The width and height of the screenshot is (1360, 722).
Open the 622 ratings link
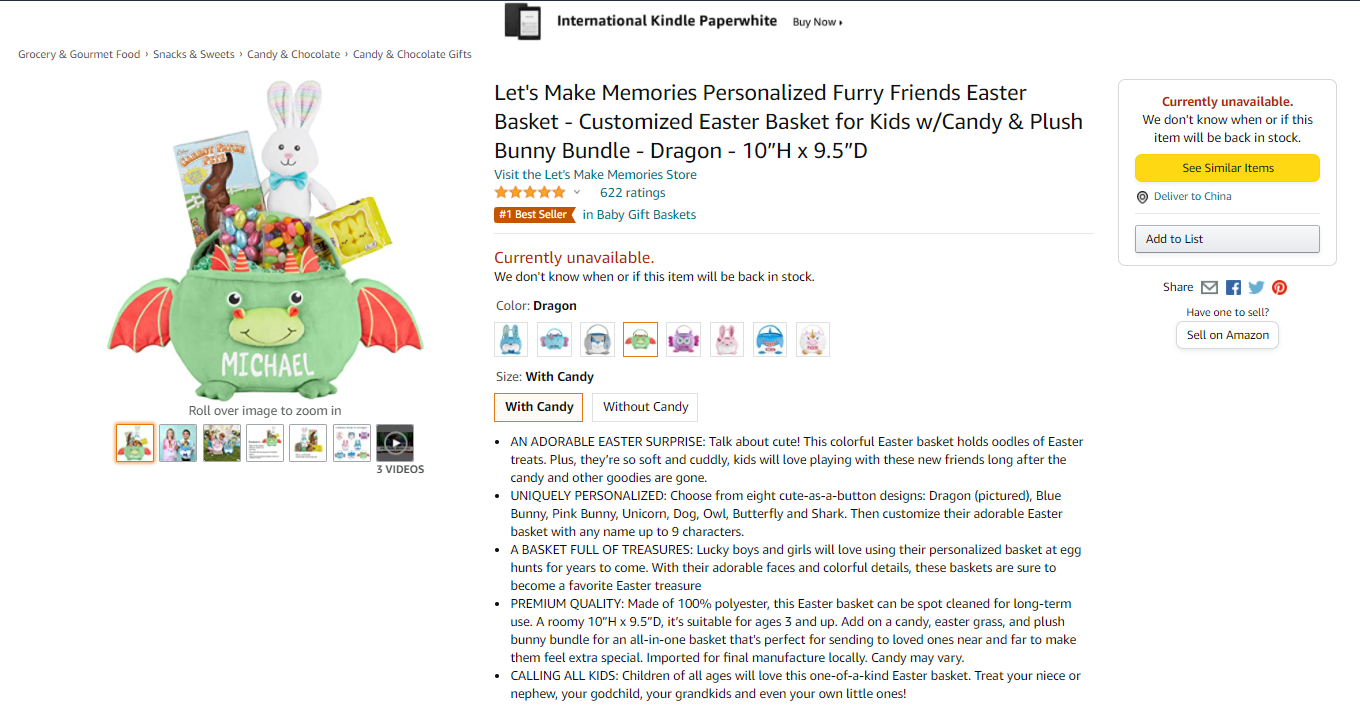click(632, 193)
